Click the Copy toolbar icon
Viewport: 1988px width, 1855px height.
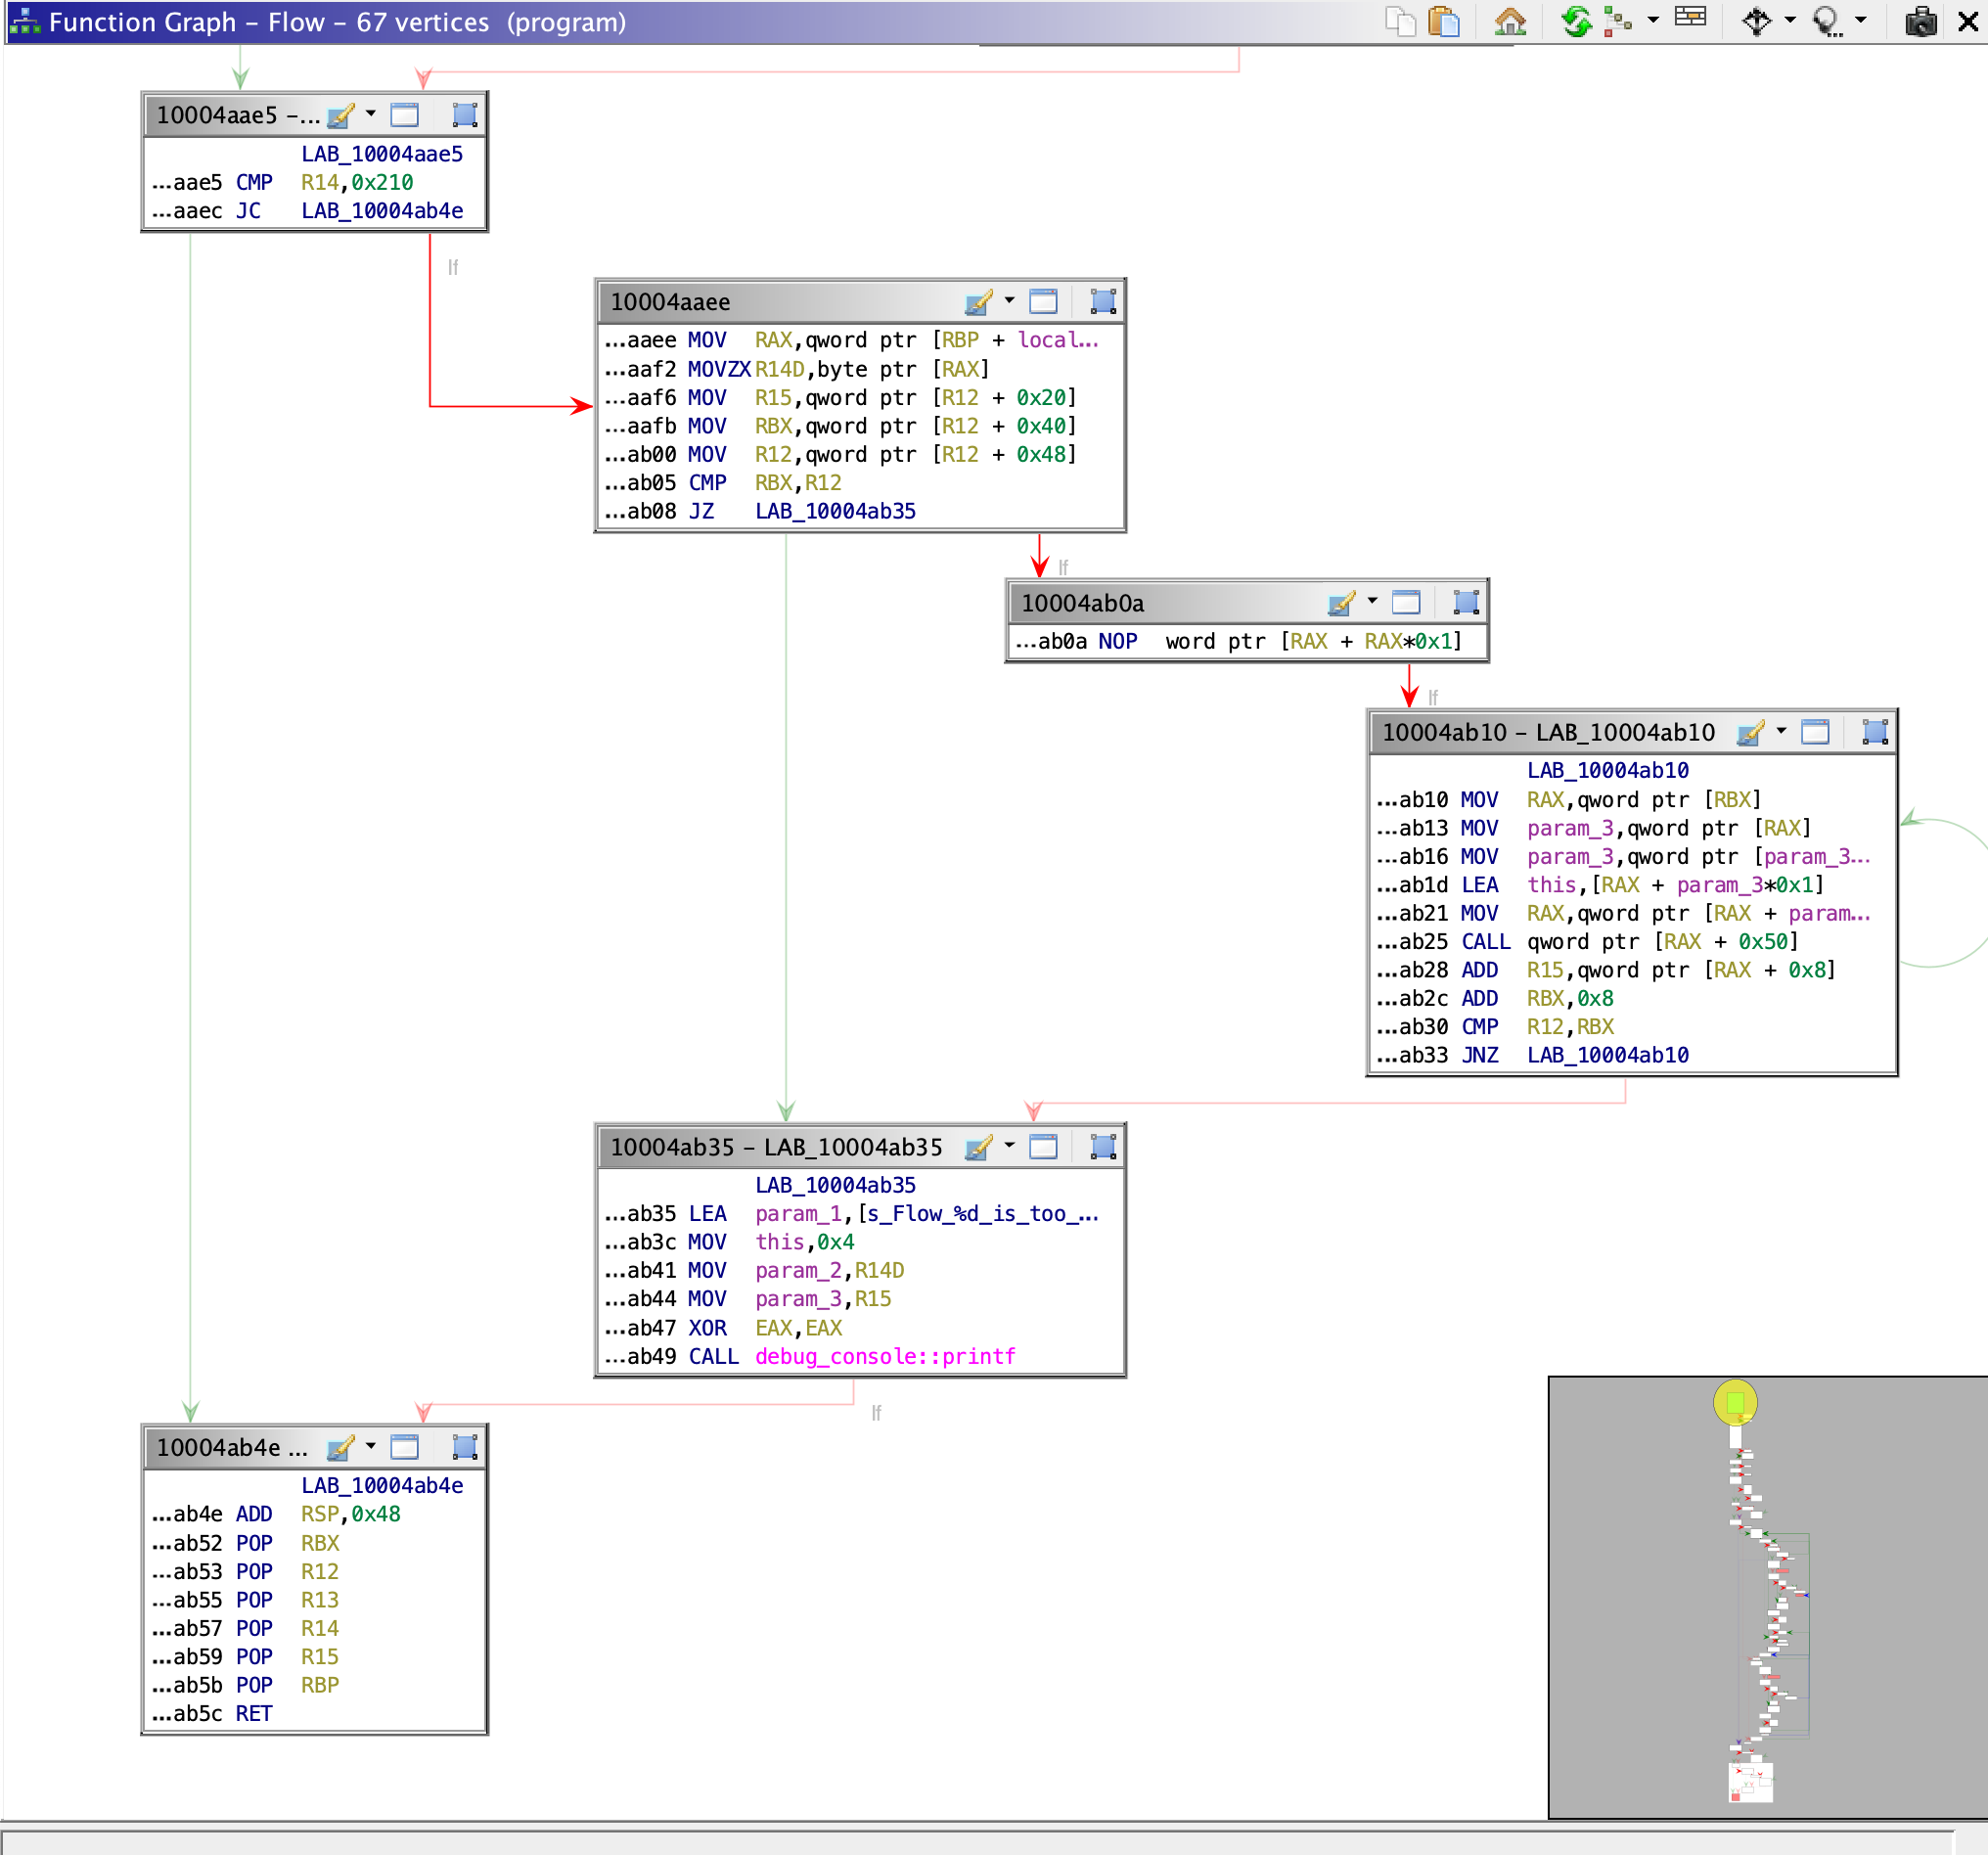click(1400, 21)
